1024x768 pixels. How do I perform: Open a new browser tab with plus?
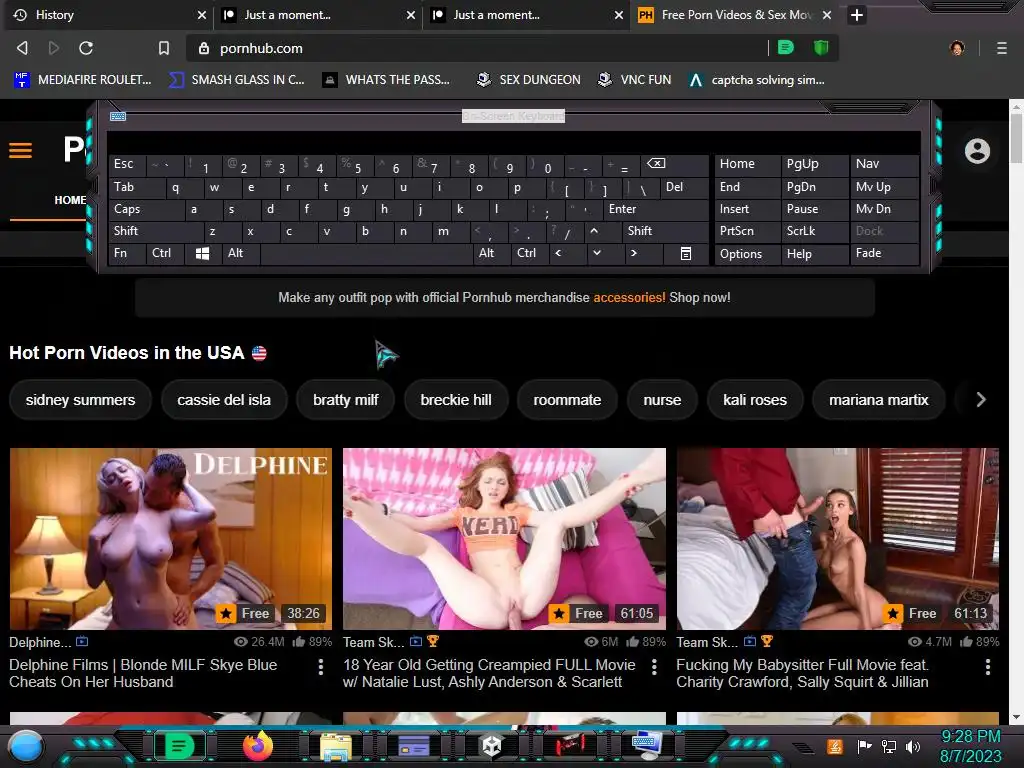click(857, 15)
